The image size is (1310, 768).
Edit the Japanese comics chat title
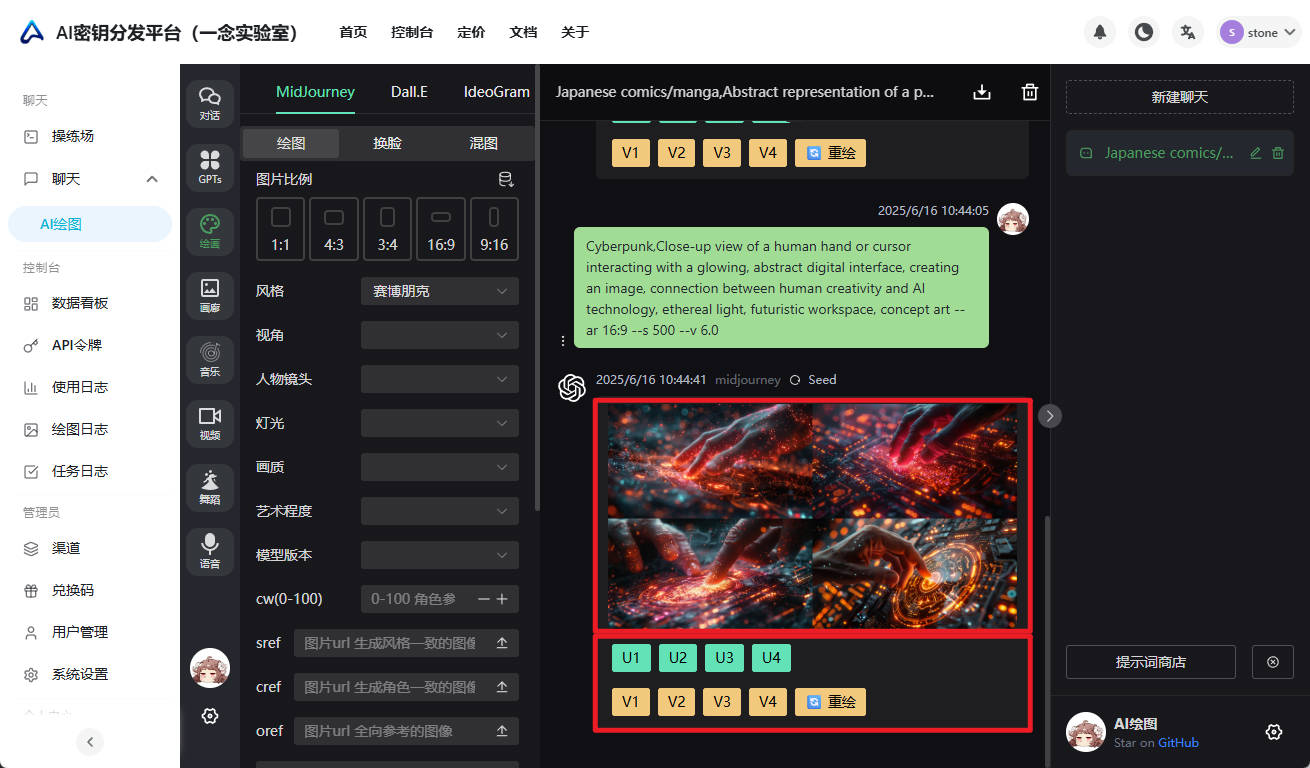1256,153
